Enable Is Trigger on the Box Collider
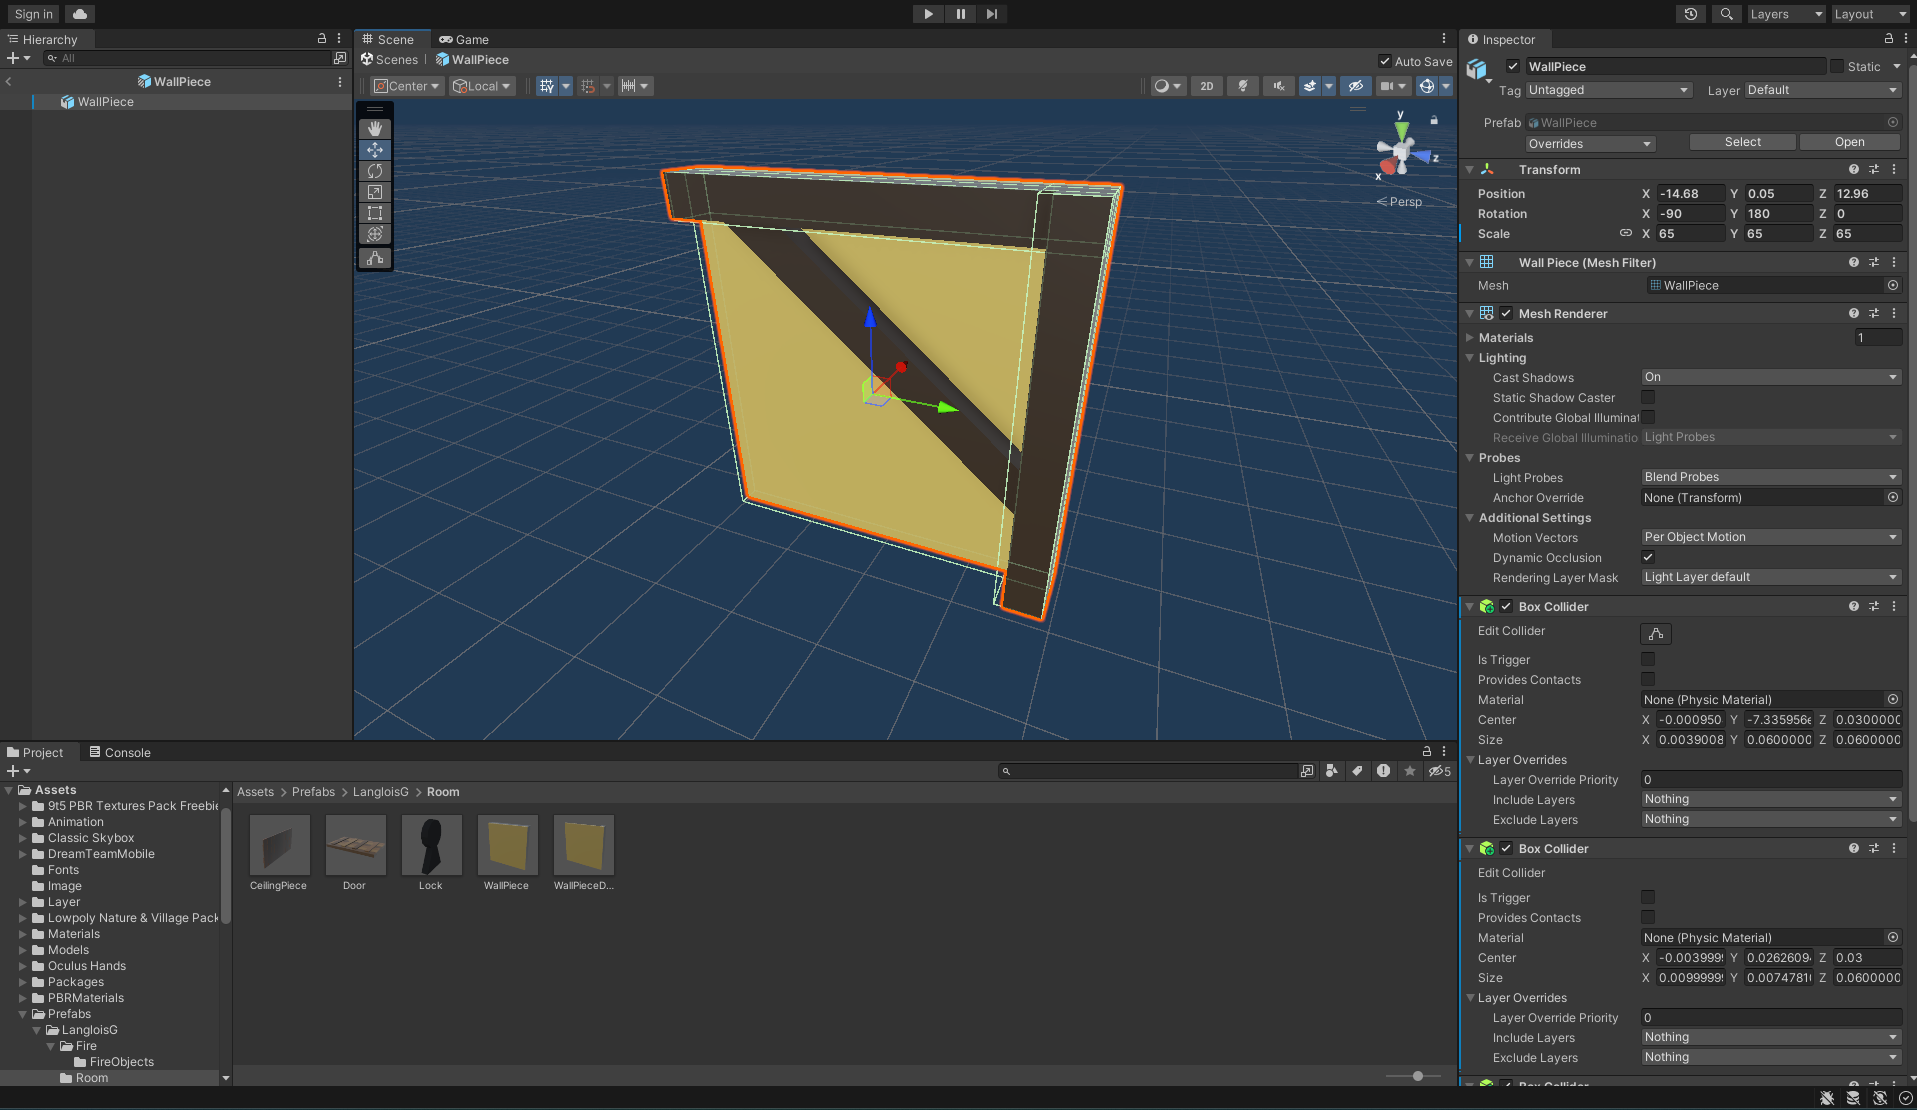The height and width of the screenshot is (1110, 1917). pos(1647,659)
